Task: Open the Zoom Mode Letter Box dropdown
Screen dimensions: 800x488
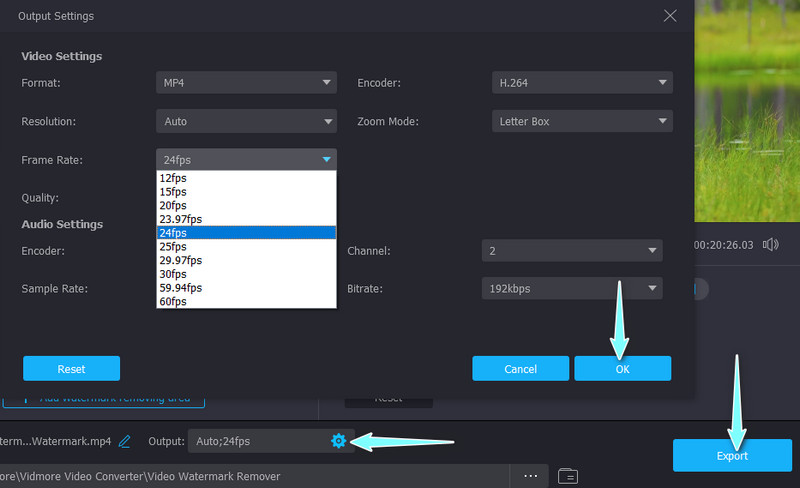Action: point(582,121)
